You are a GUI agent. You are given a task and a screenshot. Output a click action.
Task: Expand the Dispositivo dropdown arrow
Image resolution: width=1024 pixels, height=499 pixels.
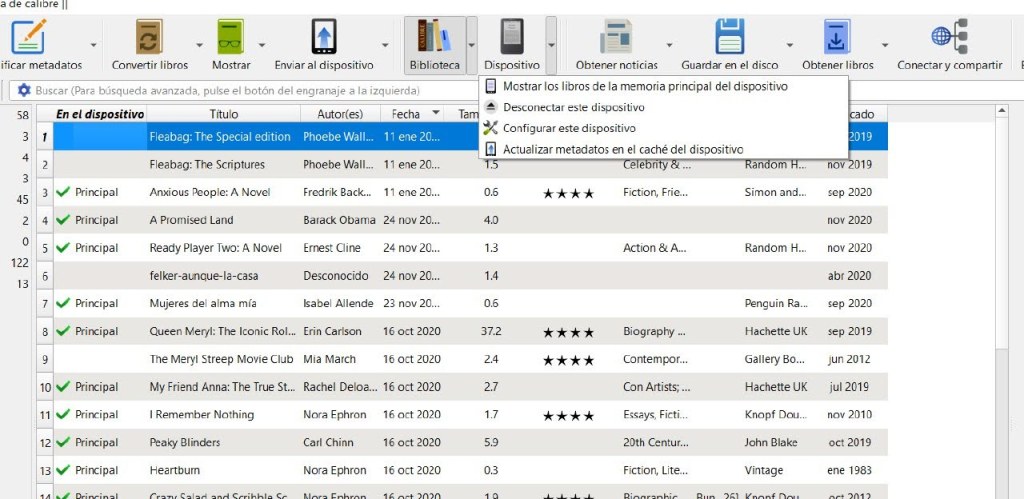tap(551, 45)
